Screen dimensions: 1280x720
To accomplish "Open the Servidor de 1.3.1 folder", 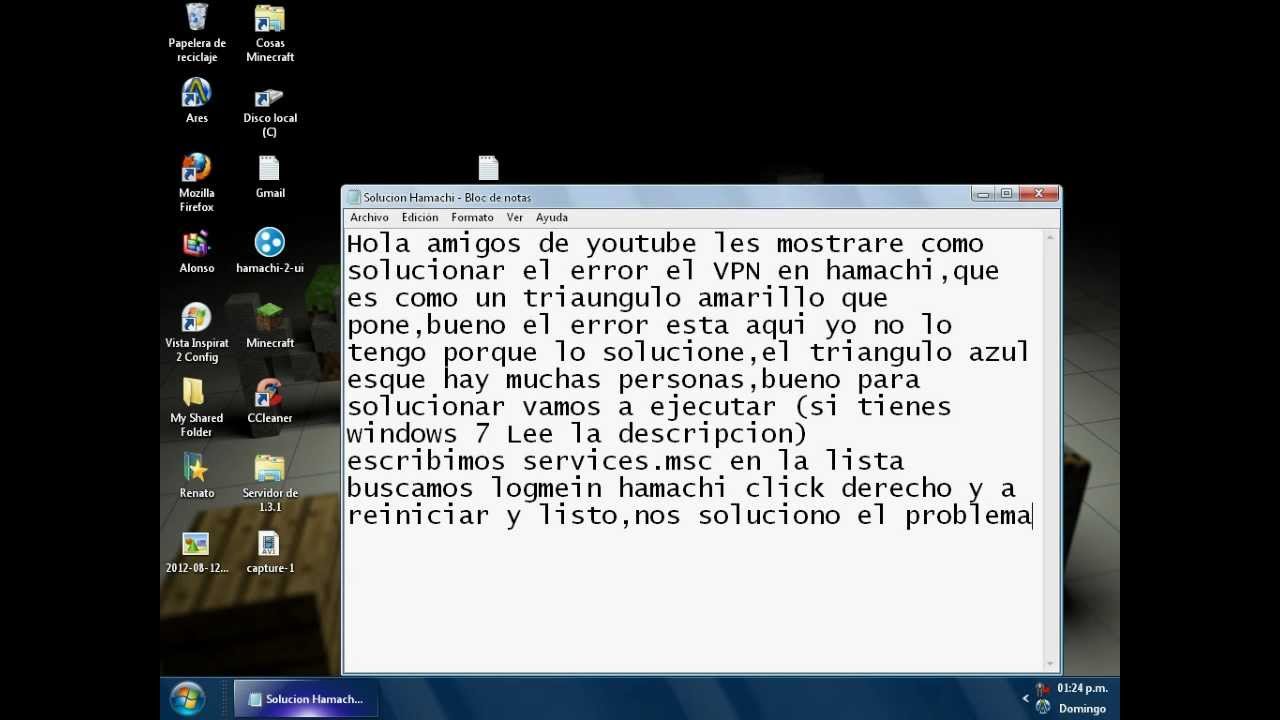I will tap(270, 483).
